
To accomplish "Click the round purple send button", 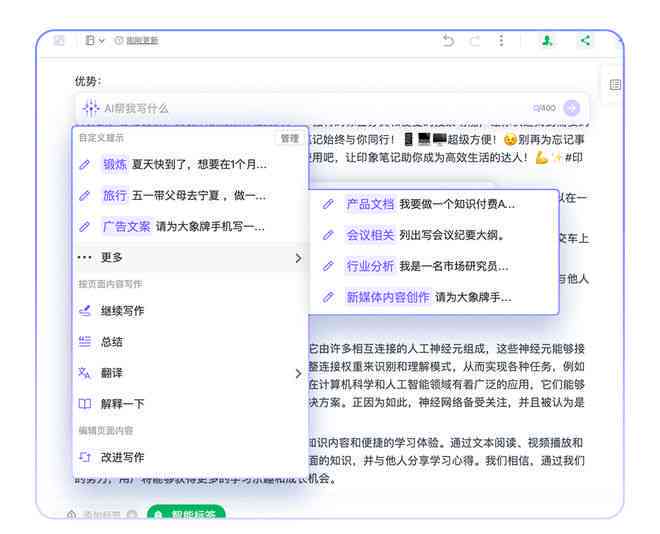I will 572,108.
